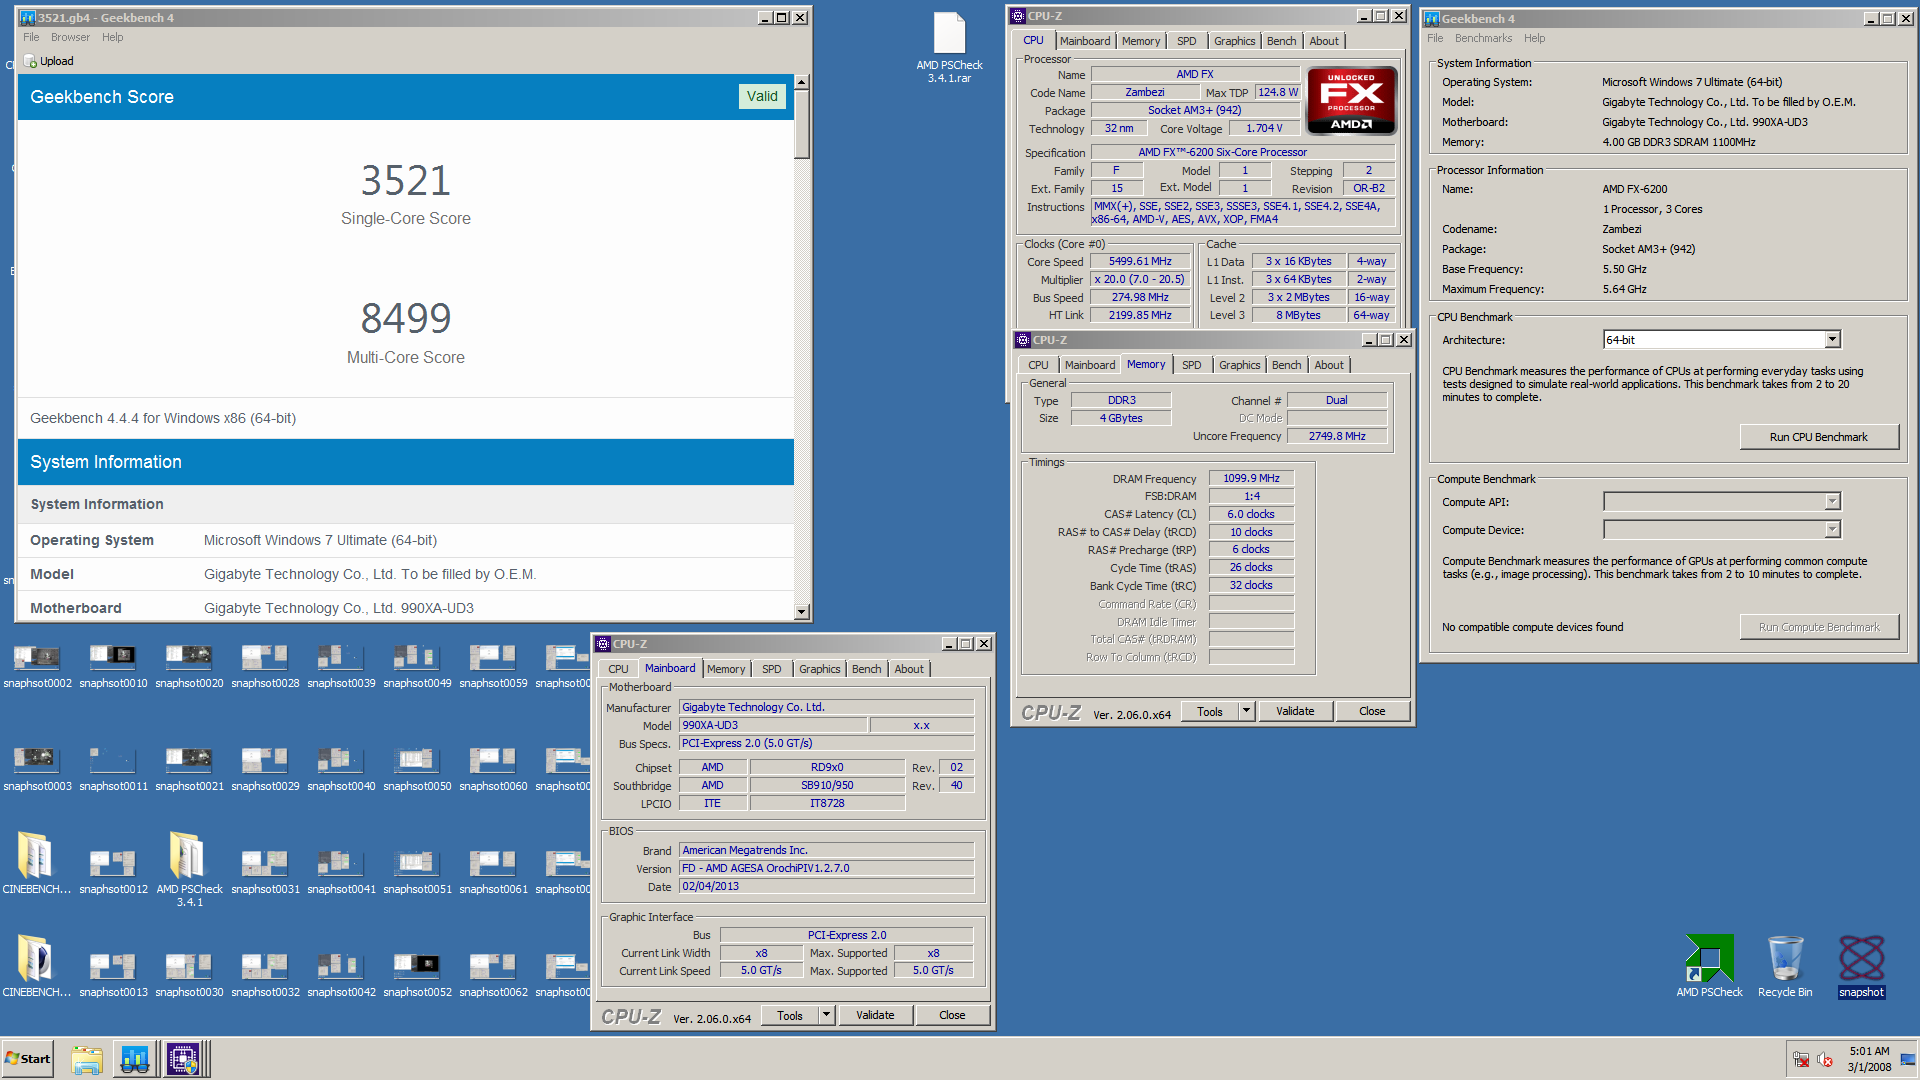Open the Browser menu in Geekbench results

(x=70, y=37)
